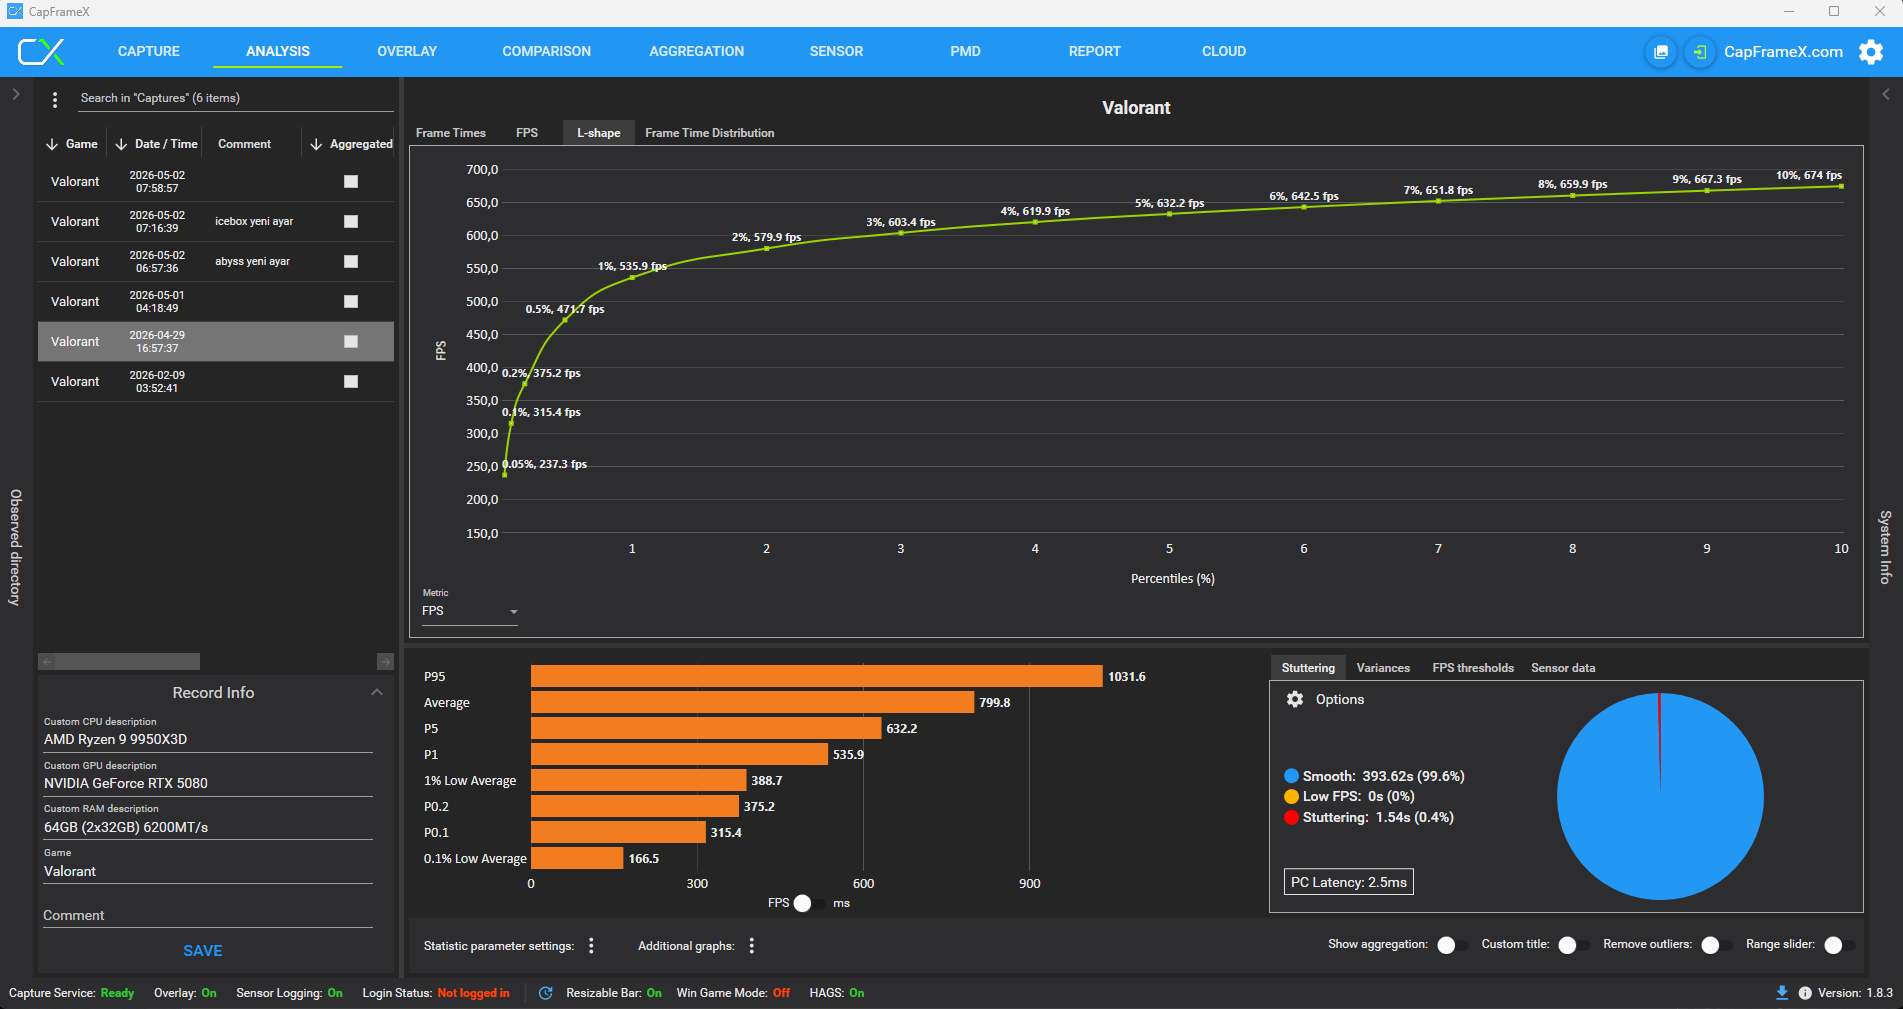The height and width of the screenshot is (1009, 1903).
Task: Click the SAVE button in Record Info
Action: (203, 951)
